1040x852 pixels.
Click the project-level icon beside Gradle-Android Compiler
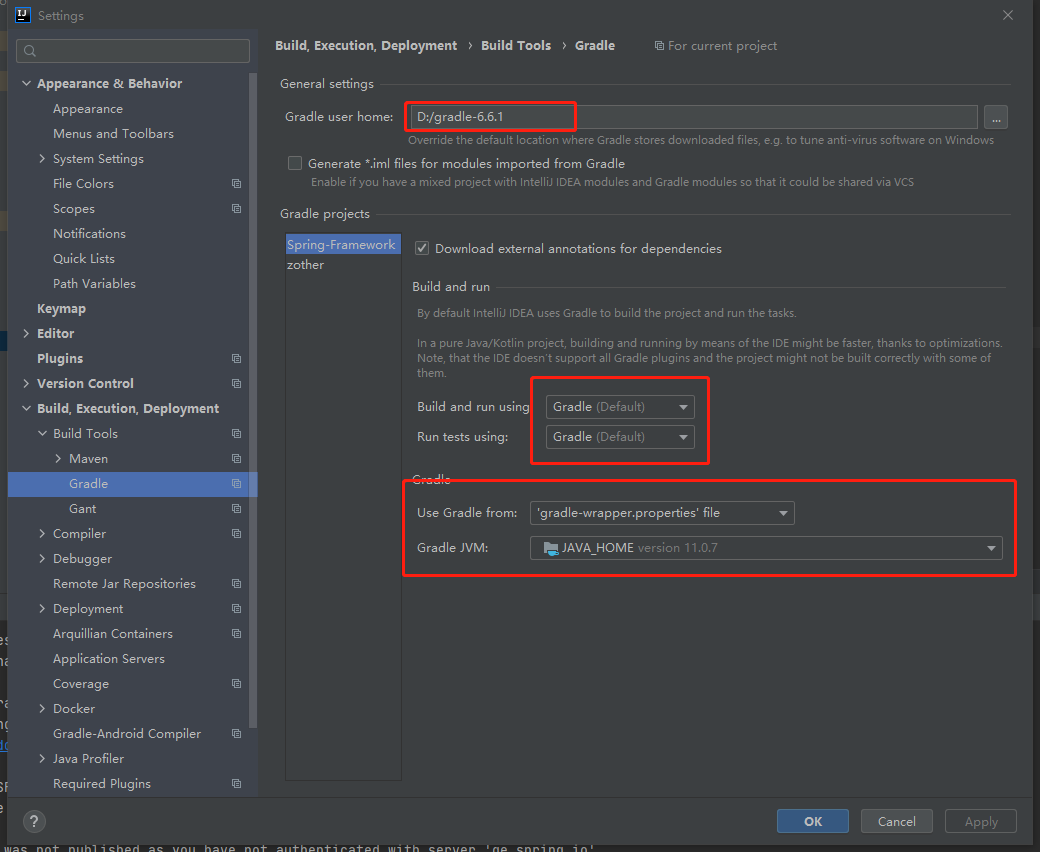[x=236, y=734]
